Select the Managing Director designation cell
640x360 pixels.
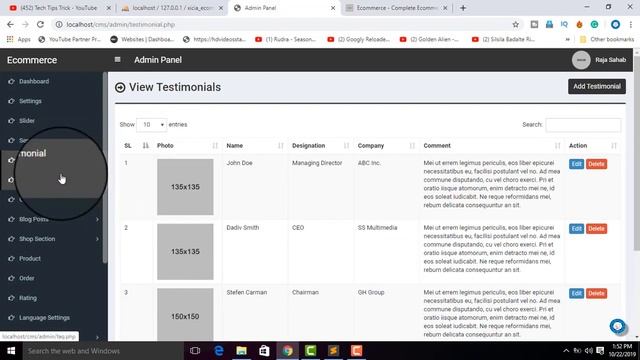pyautogui.click(x=317, y=163)
